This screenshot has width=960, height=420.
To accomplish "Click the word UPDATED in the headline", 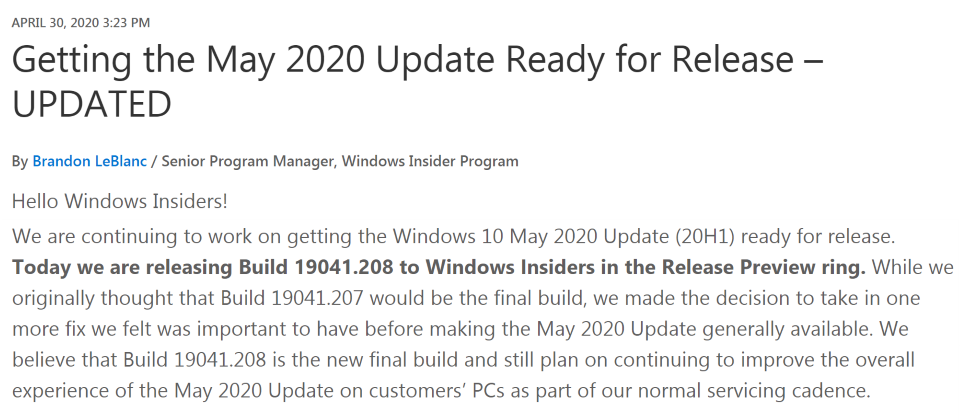I will (x=92, y=104).
